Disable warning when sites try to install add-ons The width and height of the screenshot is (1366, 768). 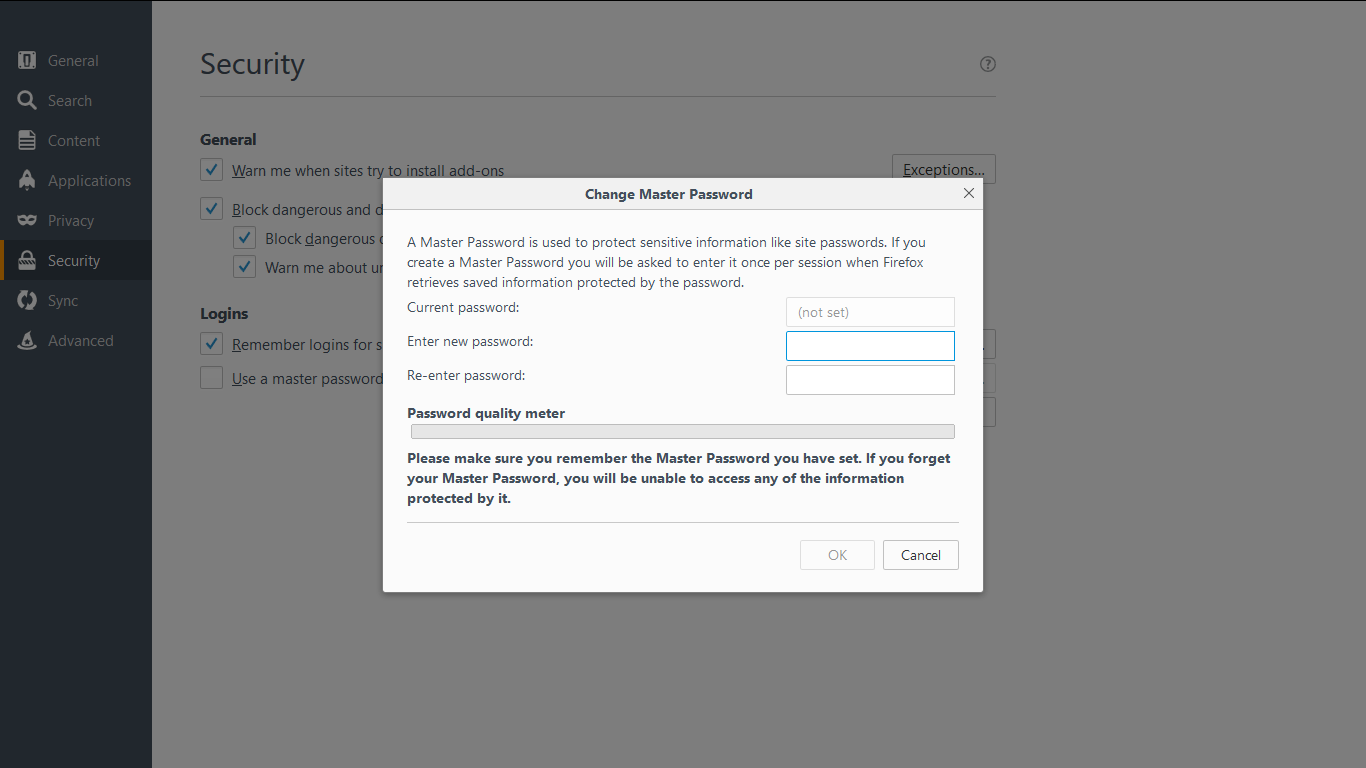coord(211,170)
